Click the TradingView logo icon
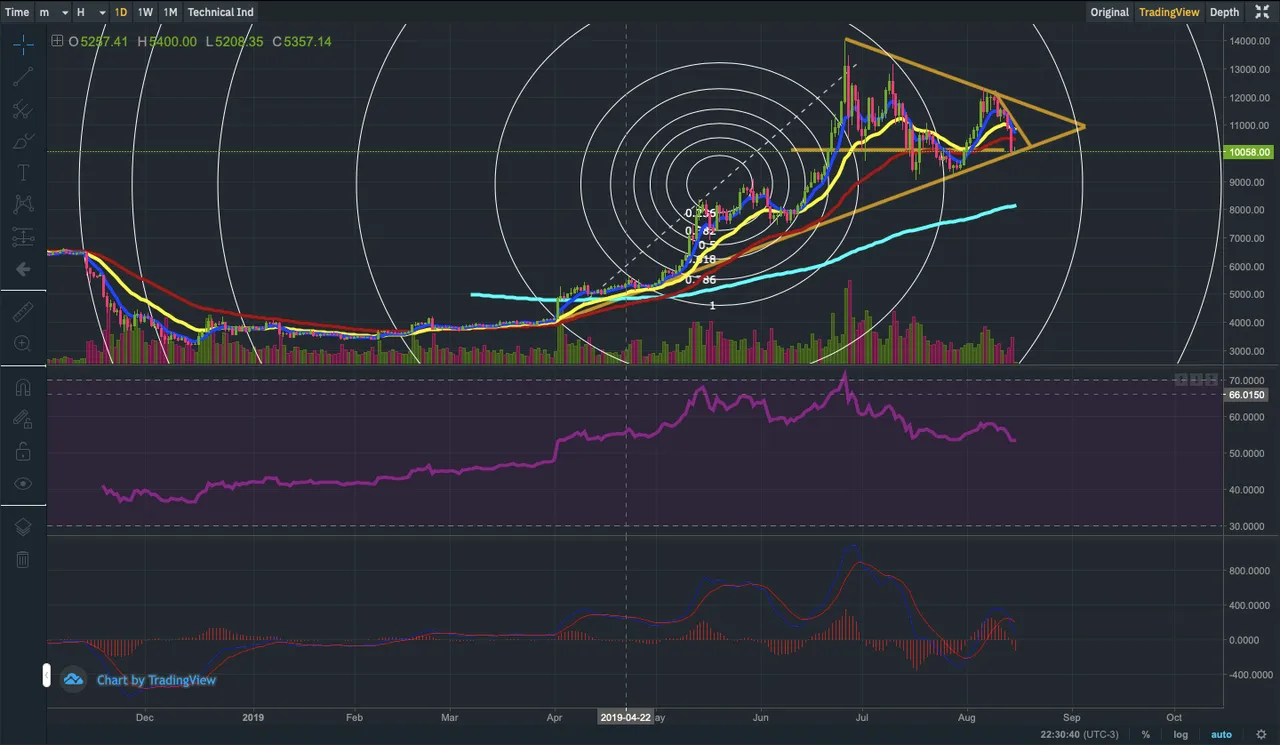This screenshot has width=1280, height=745. [73, 680]
